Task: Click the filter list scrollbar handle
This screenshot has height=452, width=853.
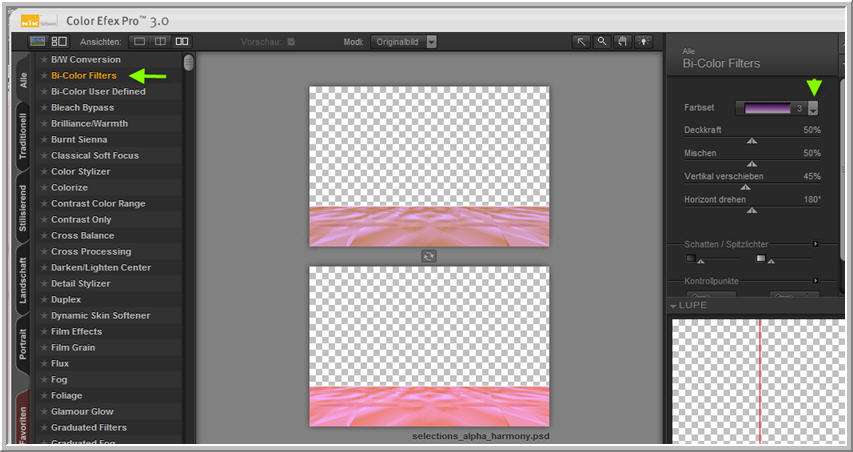Action: point(188,62)
